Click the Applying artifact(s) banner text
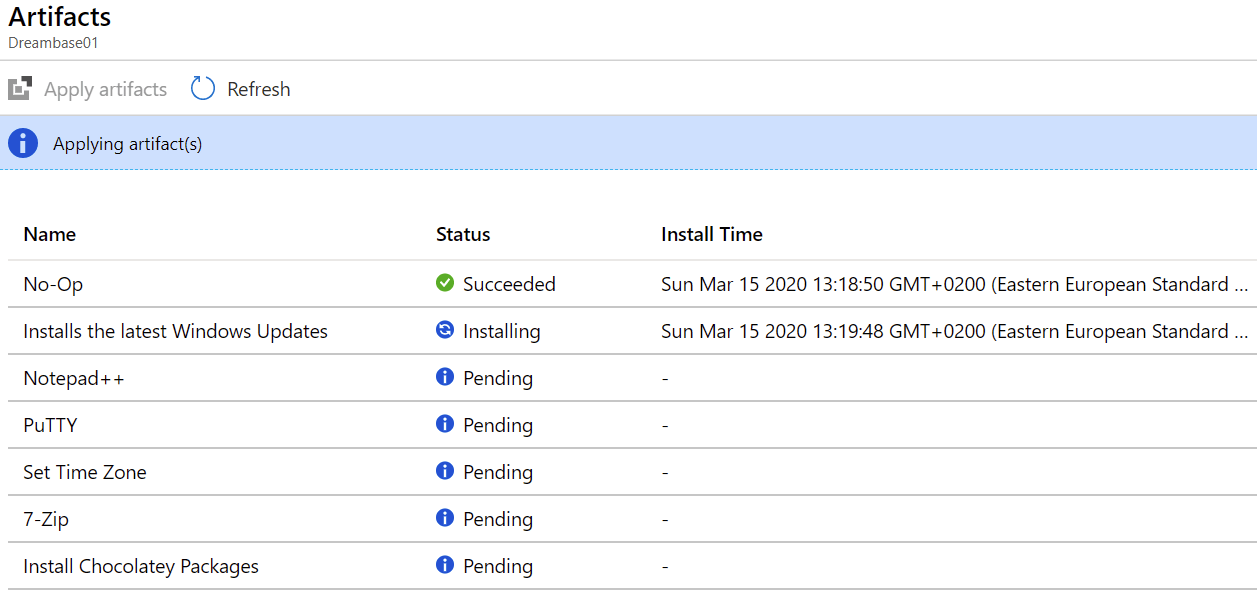Screen dimensions: 1257x602 coord(127,144)
